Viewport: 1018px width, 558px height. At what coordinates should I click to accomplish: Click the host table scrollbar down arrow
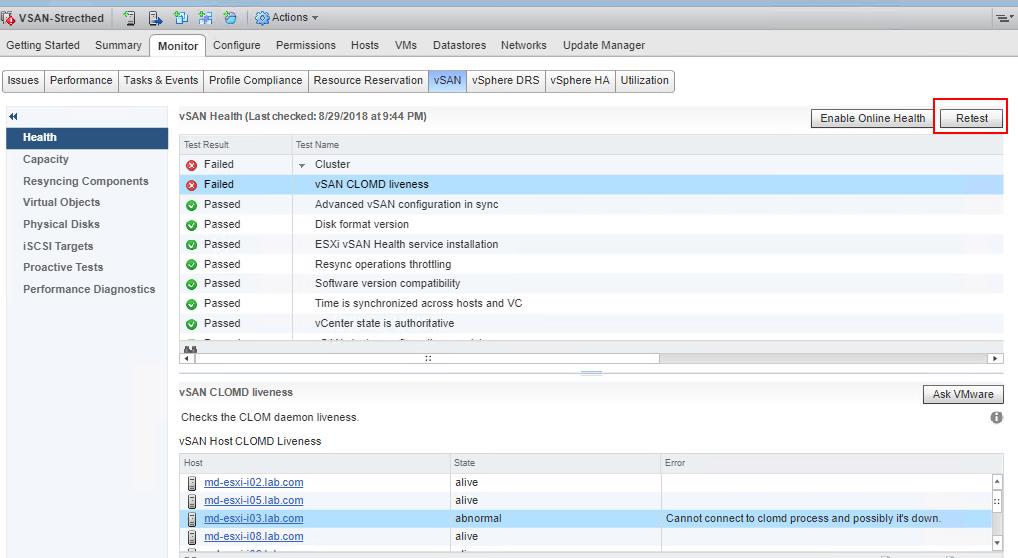tap(997, 543)
